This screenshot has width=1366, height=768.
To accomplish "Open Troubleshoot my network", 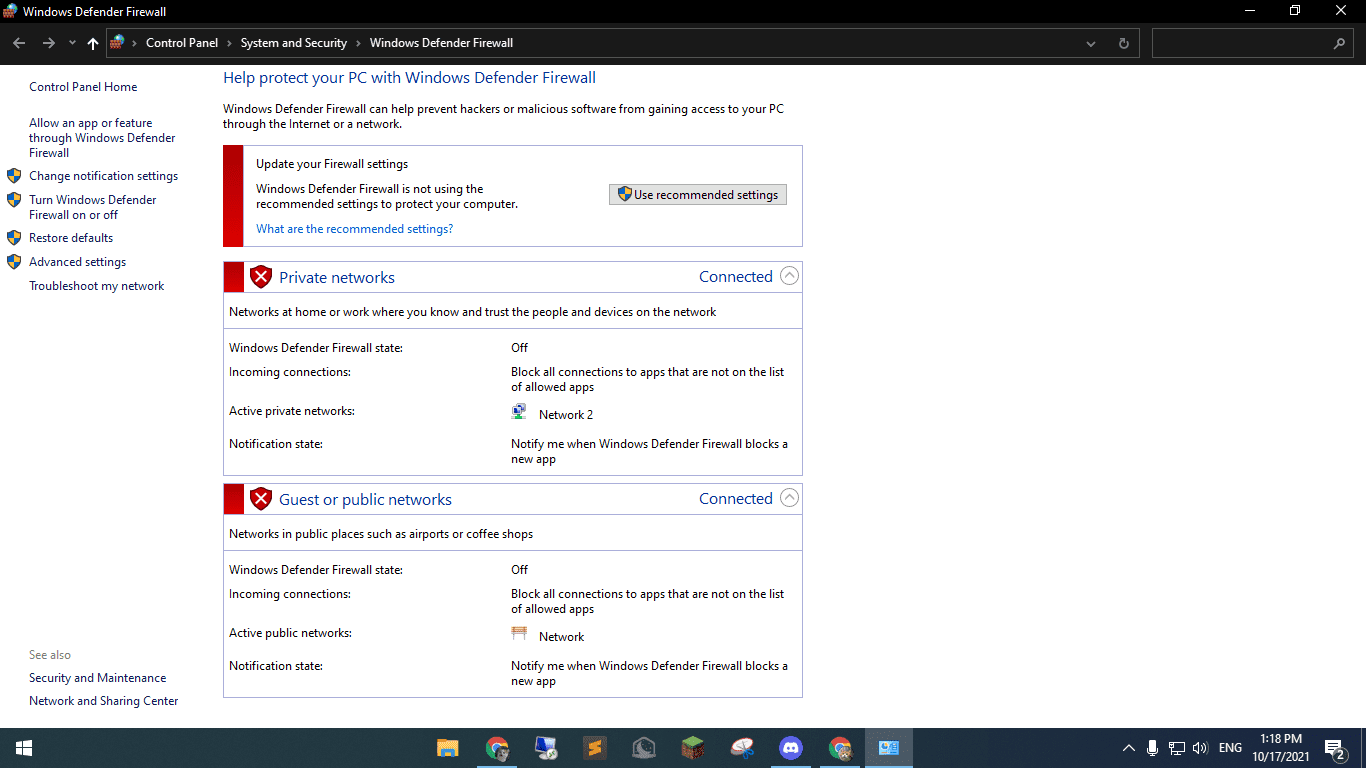I will [x=97, y=286].
